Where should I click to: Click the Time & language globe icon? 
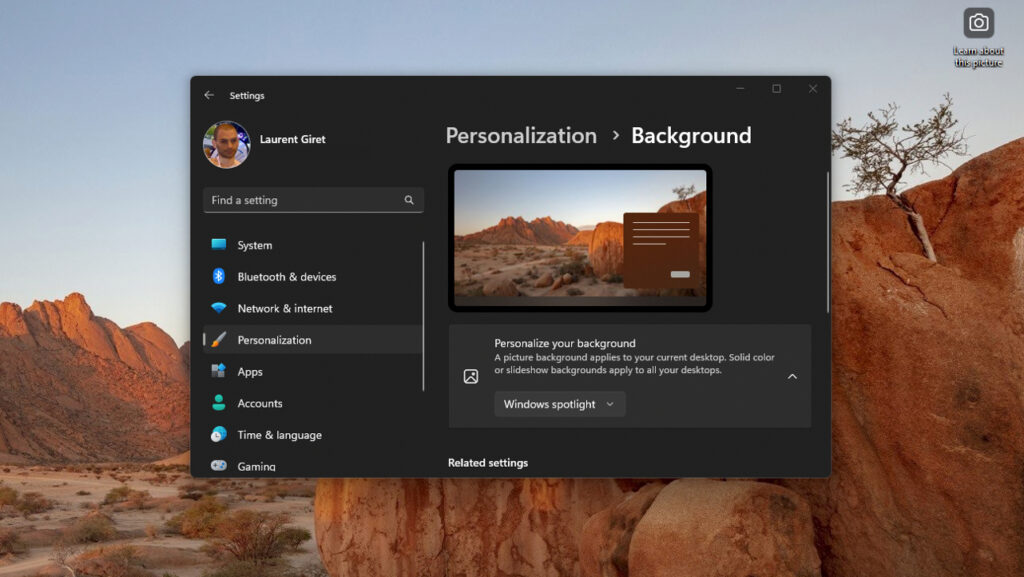(x=218, y=435)
